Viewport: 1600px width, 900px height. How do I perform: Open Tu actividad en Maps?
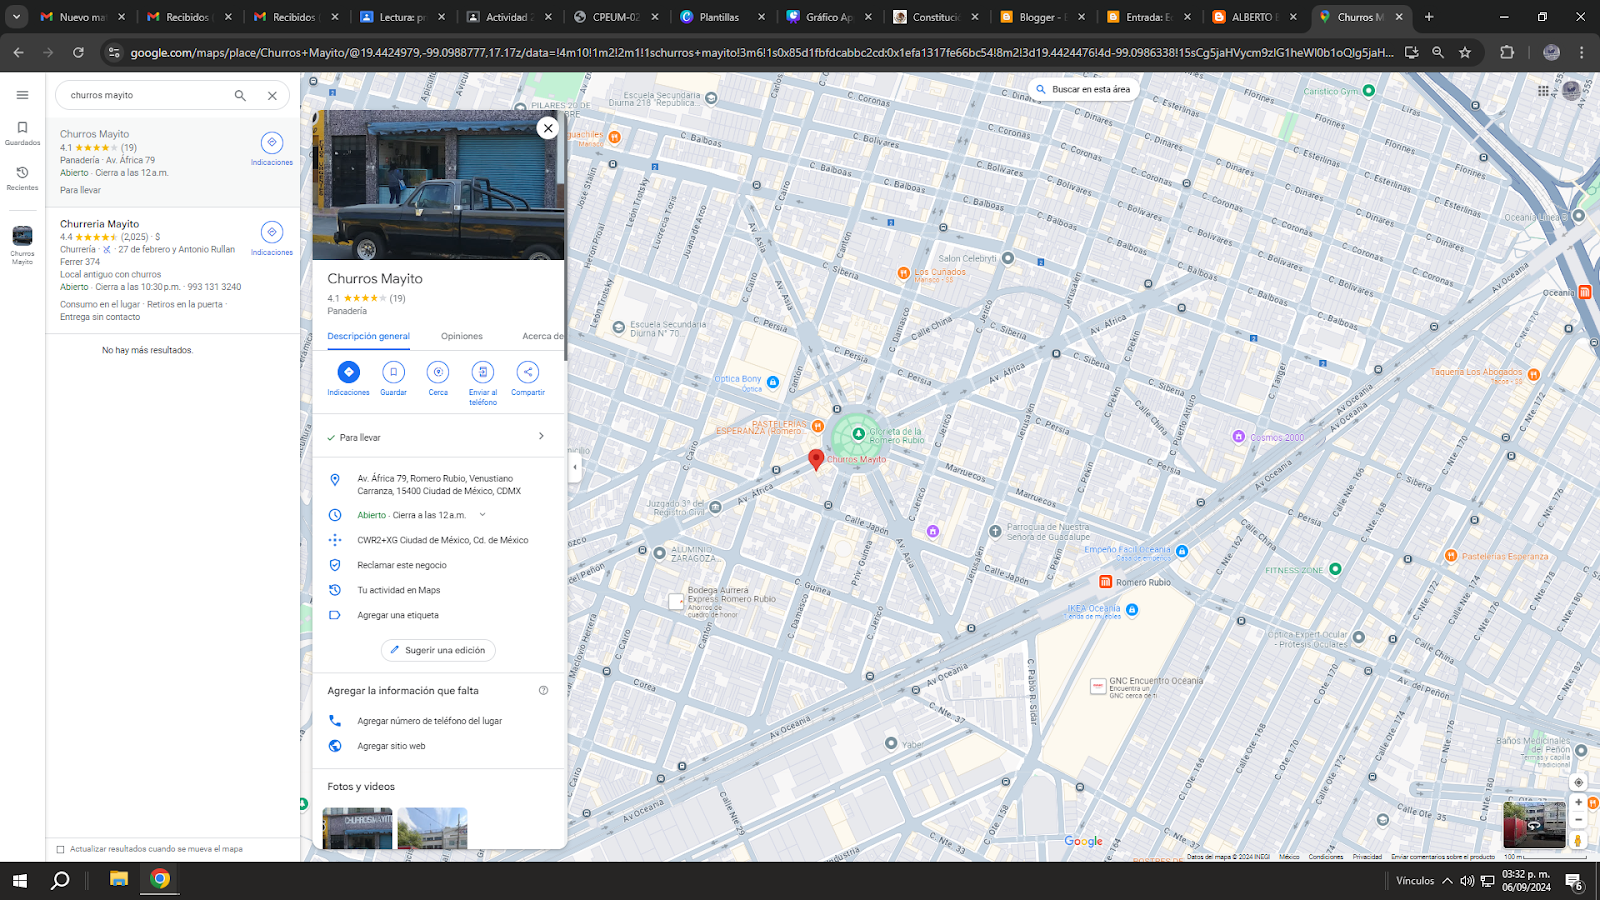tap(439, 590)
